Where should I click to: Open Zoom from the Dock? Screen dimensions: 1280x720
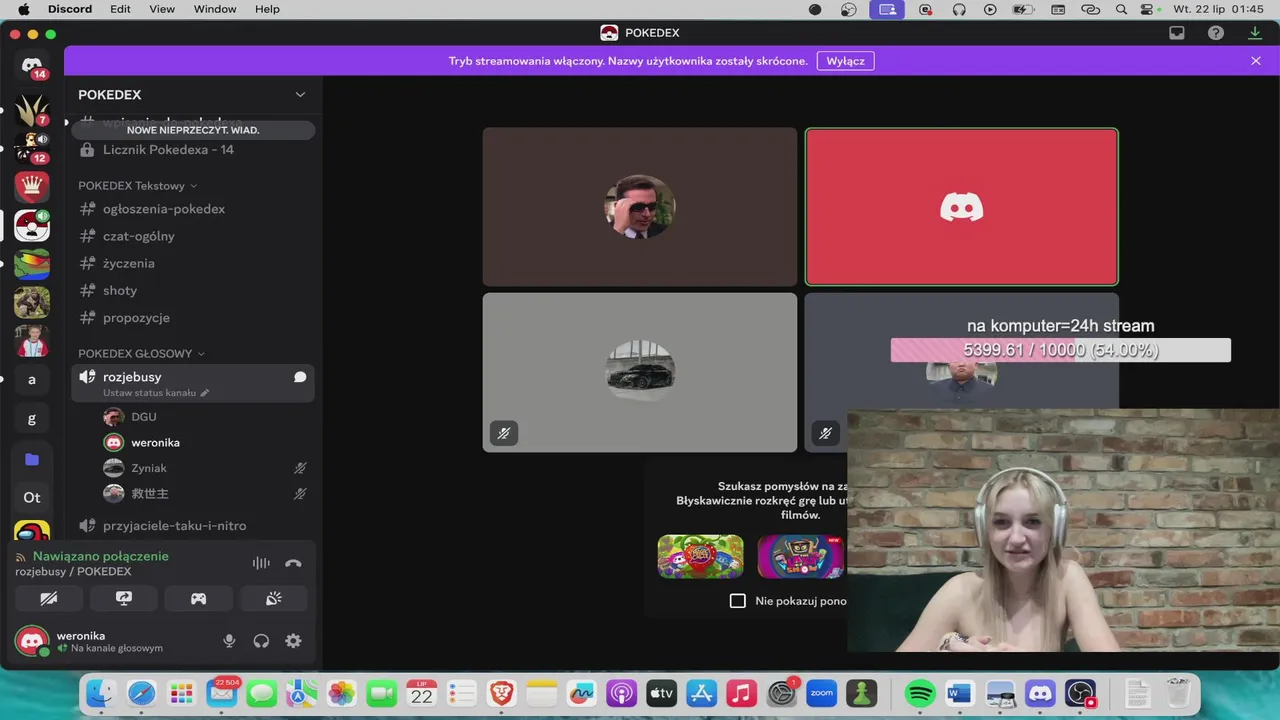[x=822, y=693]
